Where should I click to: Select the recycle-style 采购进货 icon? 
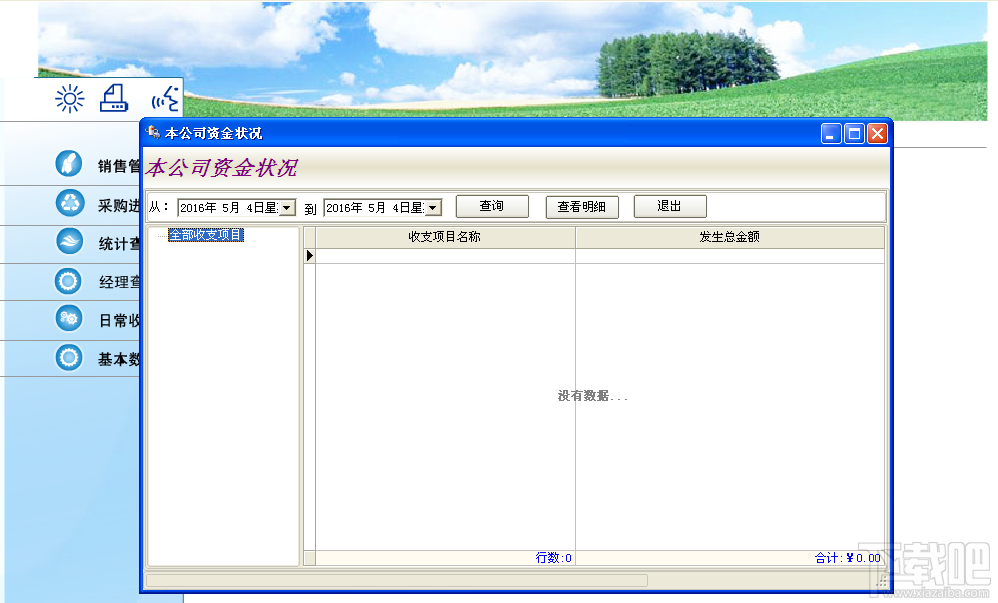pyautogui.click(x=68, y=203)
